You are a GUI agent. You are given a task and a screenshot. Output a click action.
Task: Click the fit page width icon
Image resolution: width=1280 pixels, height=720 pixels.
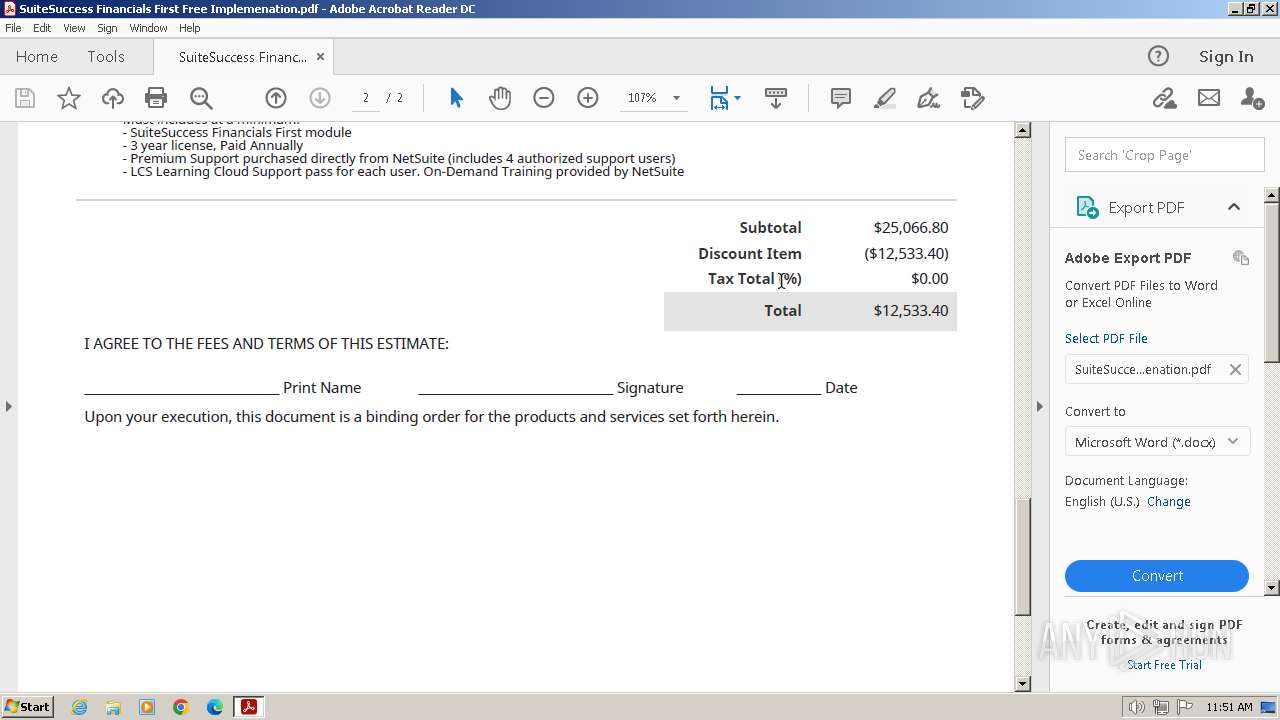pos(719,98)
